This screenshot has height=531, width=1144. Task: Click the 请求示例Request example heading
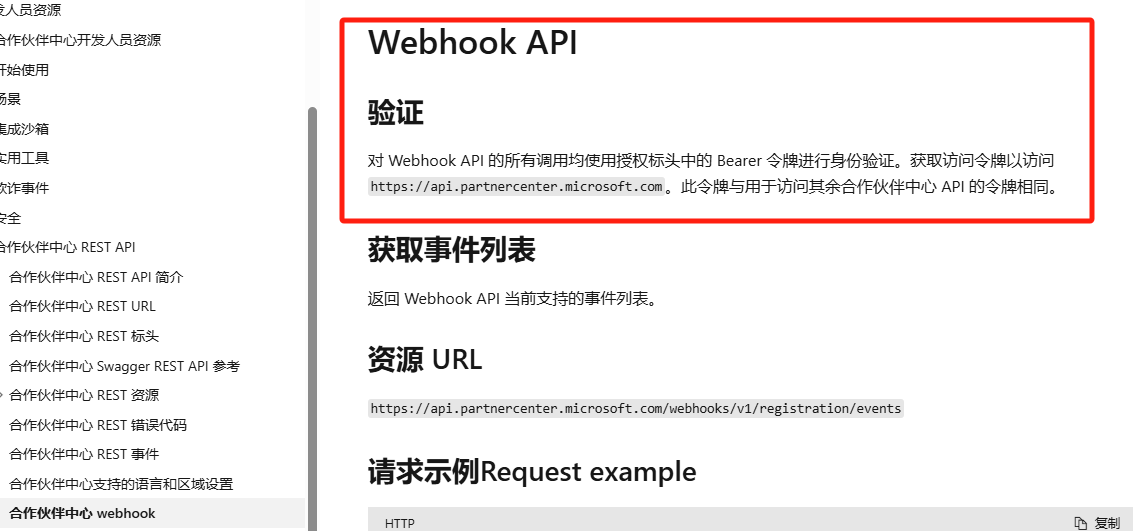click(533, 472)
